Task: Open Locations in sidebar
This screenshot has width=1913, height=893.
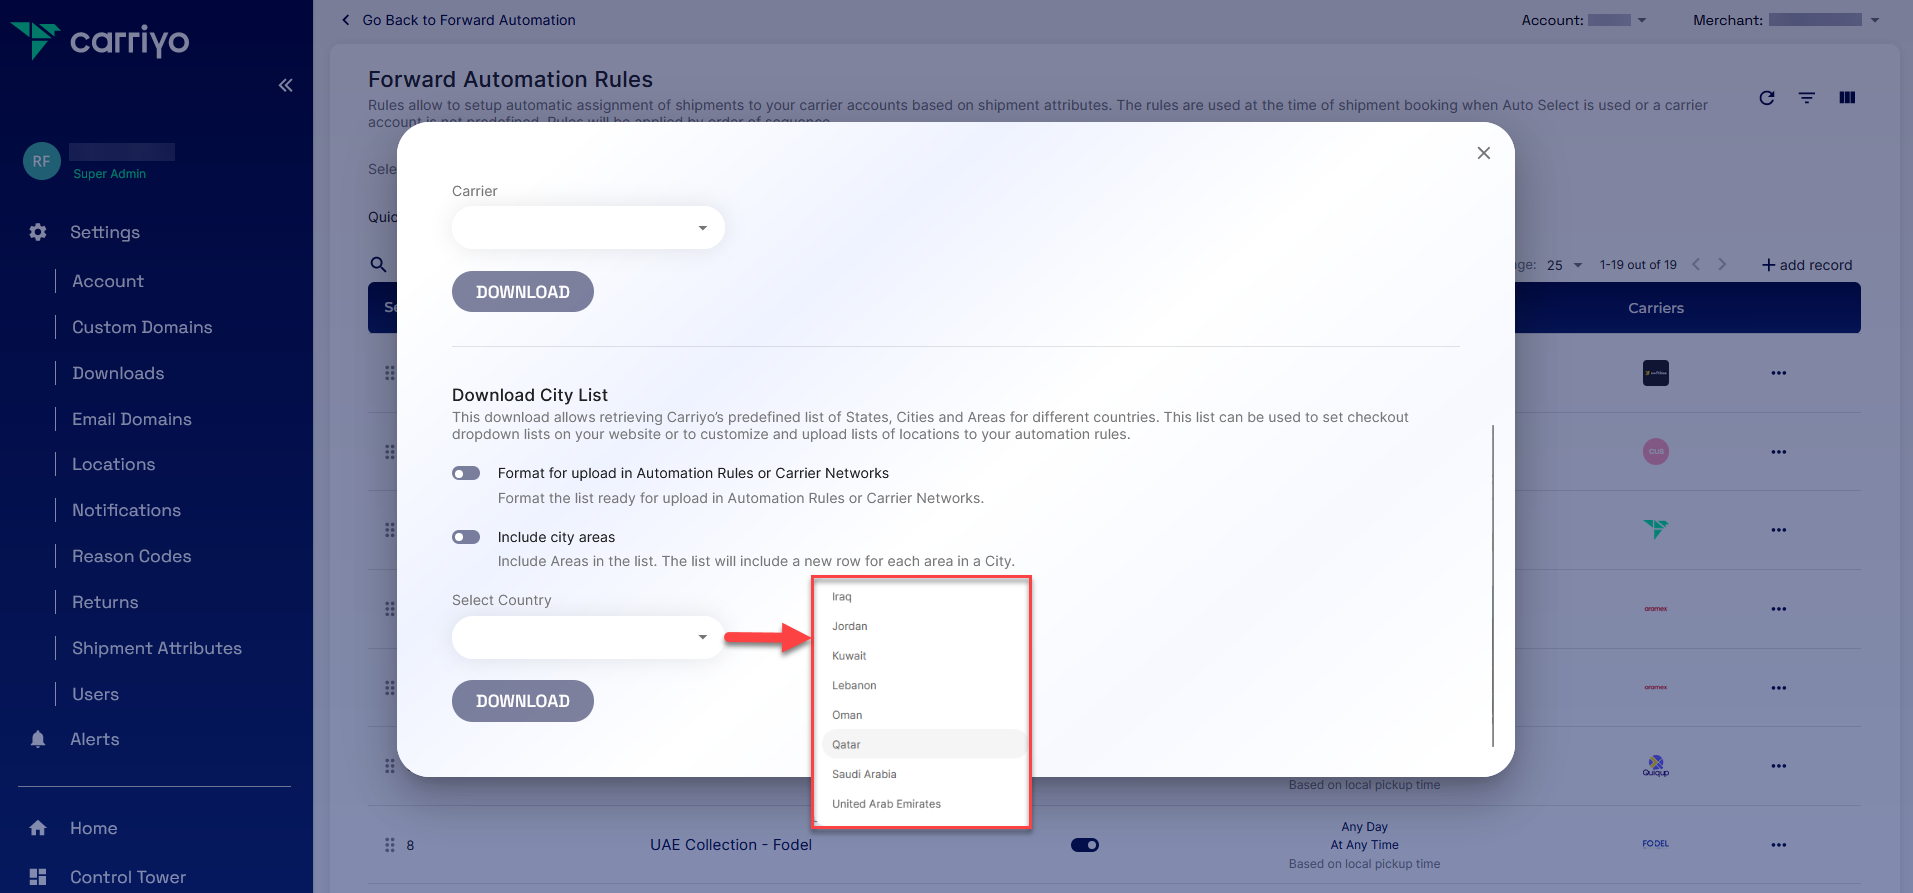Action: tap(114, 464)
